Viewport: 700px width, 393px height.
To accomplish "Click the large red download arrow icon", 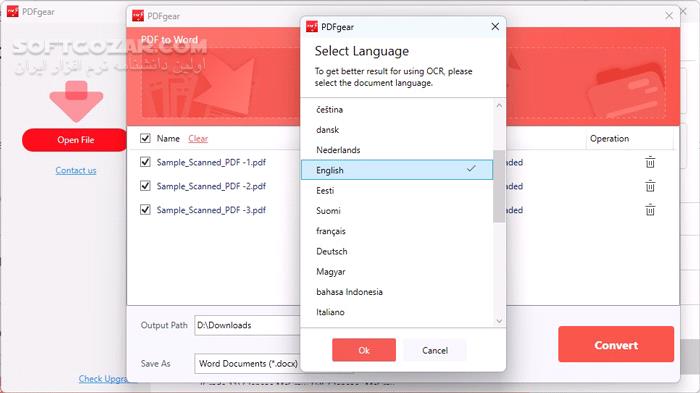I will 76,101.
